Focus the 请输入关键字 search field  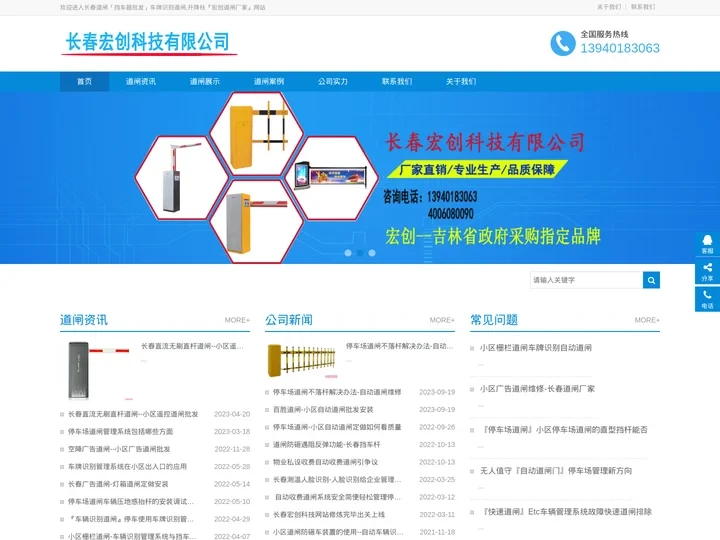click(x=586, y=280)
